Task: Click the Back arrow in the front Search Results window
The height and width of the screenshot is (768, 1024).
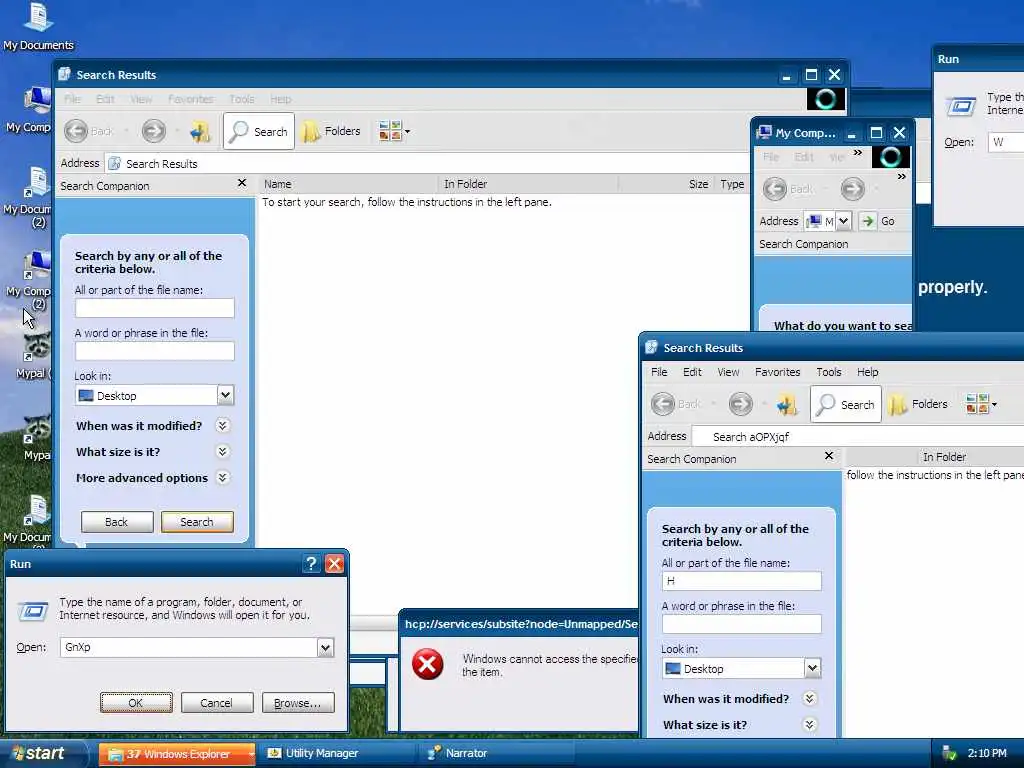Action: coord(663,404)
